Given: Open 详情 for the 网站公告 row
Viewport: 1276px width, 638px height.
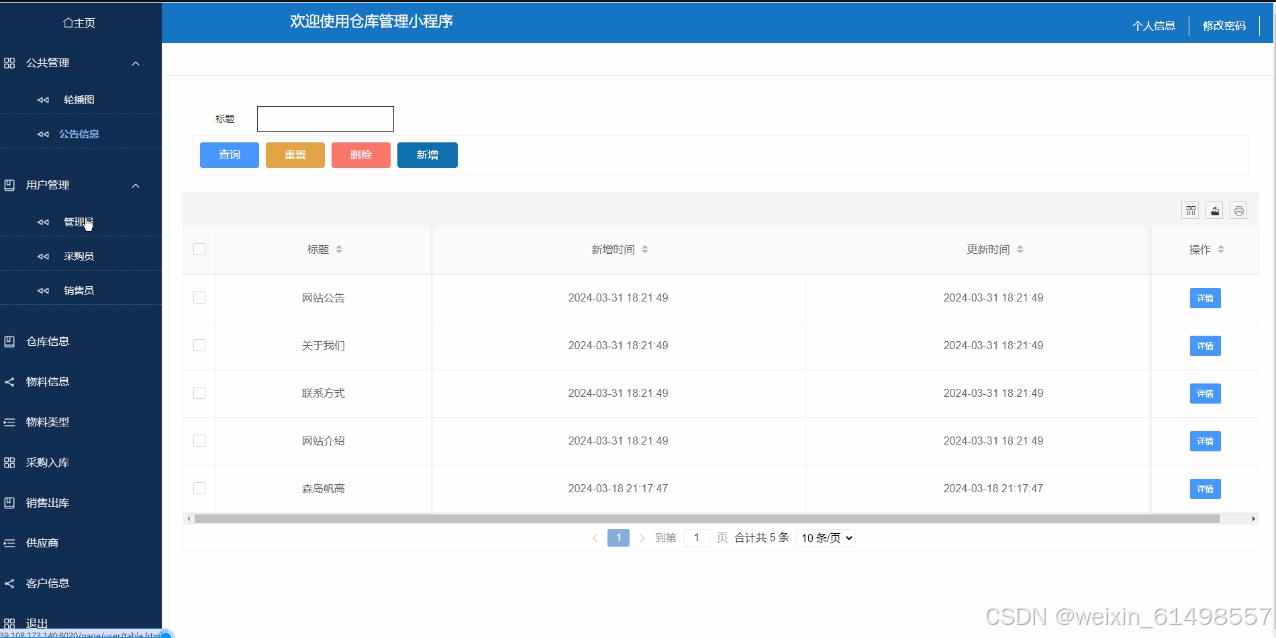Looking at the screenshot, I should tap(1205, 298).
